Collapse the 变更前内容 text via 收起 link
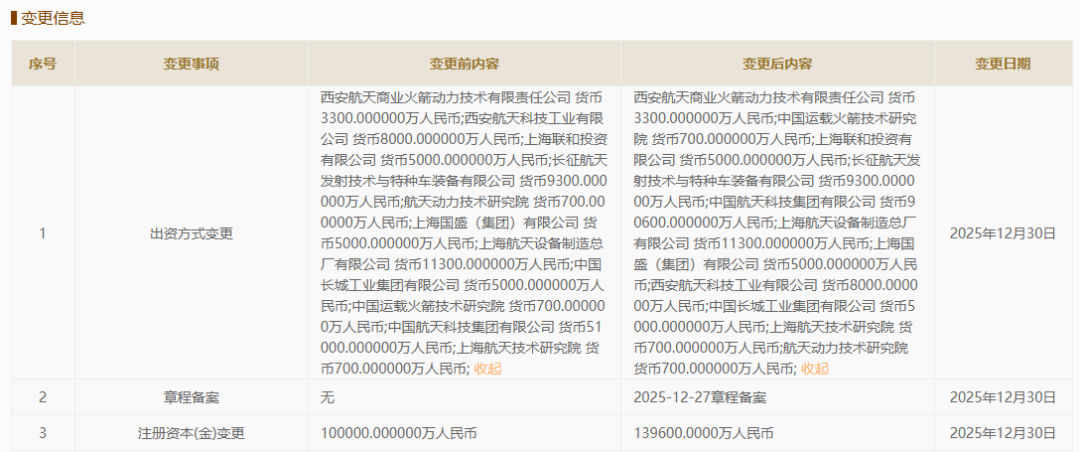The height and width of the screenshot is (452, 1080). point(488,369)
